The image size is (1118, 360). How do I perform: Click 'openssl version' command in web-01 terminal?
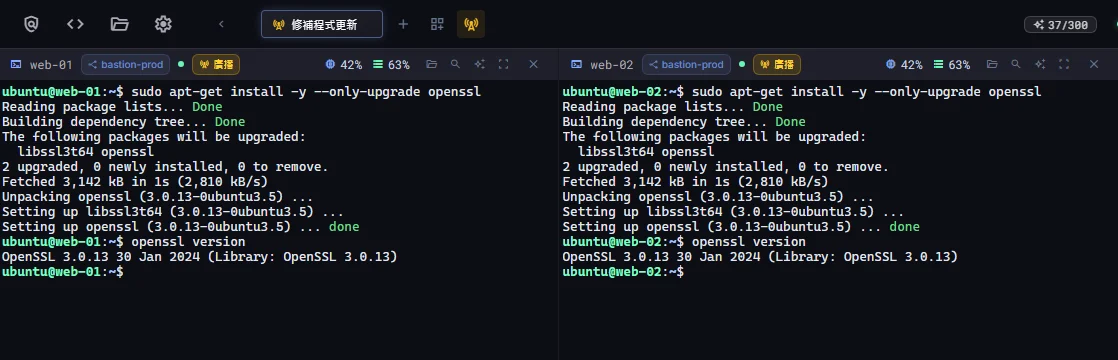coord(188,242)
